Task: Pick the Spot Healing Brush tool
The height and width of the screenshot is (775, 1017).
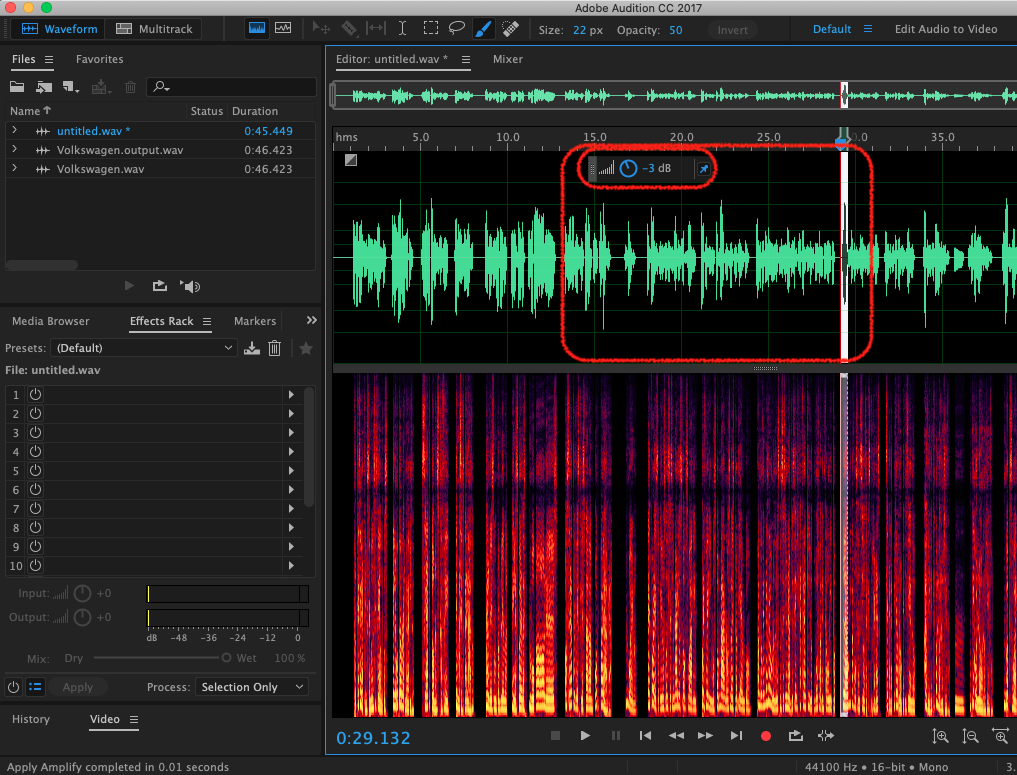Action: (510, 29)
